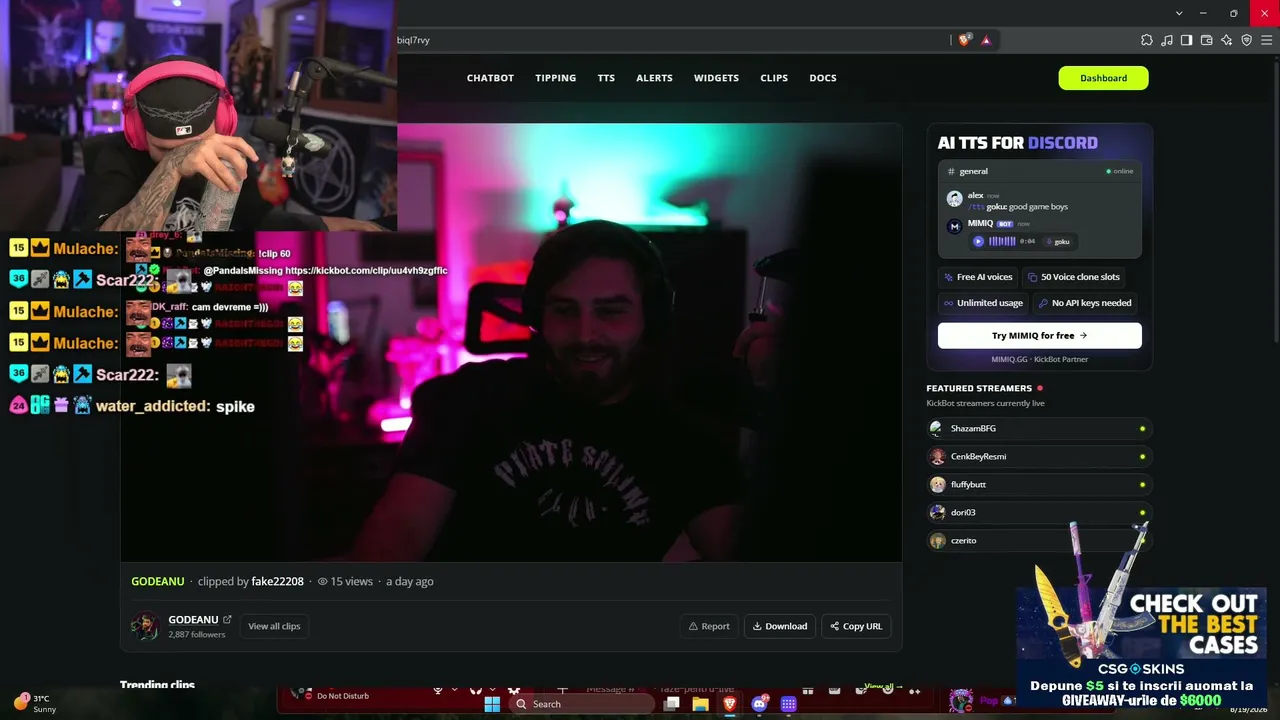Play the GODEANU clip video
The width and height of the screenshot is (1280, 720).
click(511, 342)
